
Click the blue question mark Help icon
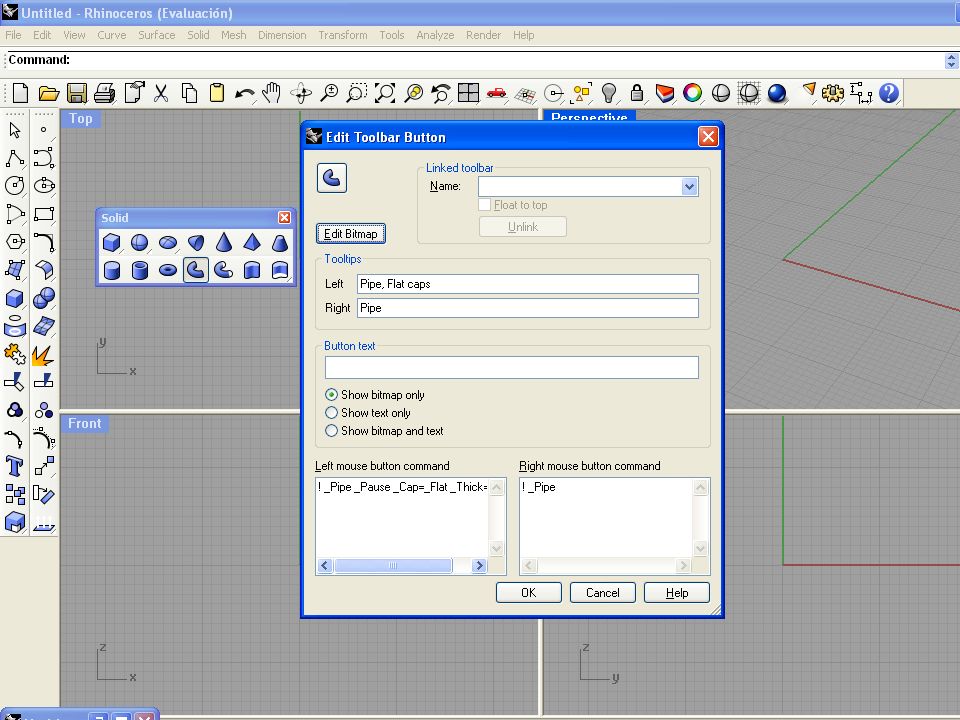pos(889,93)
